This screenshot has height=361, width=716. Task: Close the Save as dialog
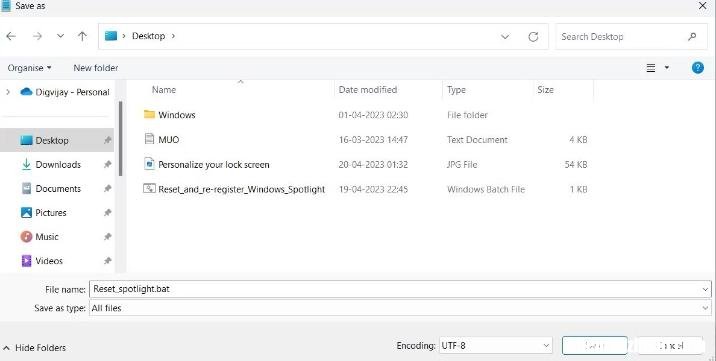point(703,6)
